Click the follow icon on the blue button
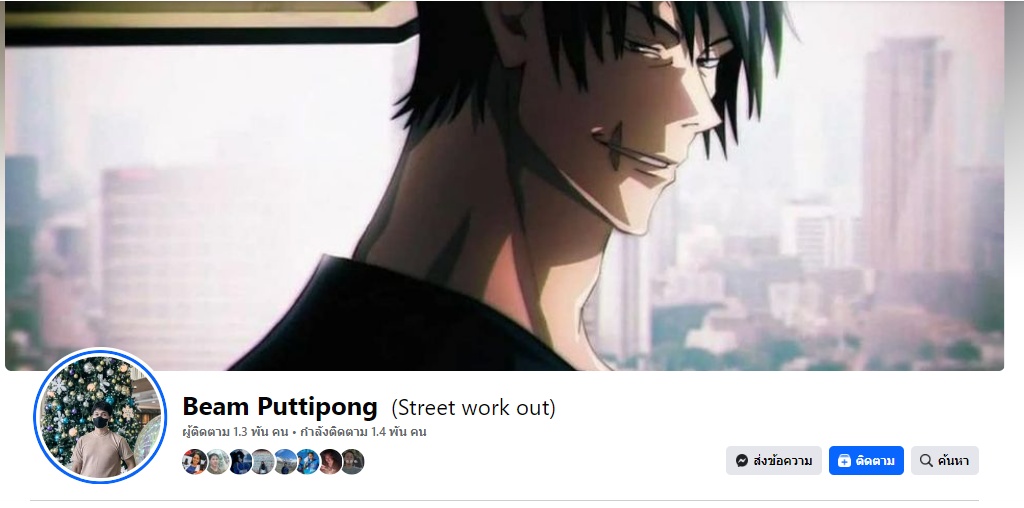Screen dimensions: 1024x508 click(844, 461)
